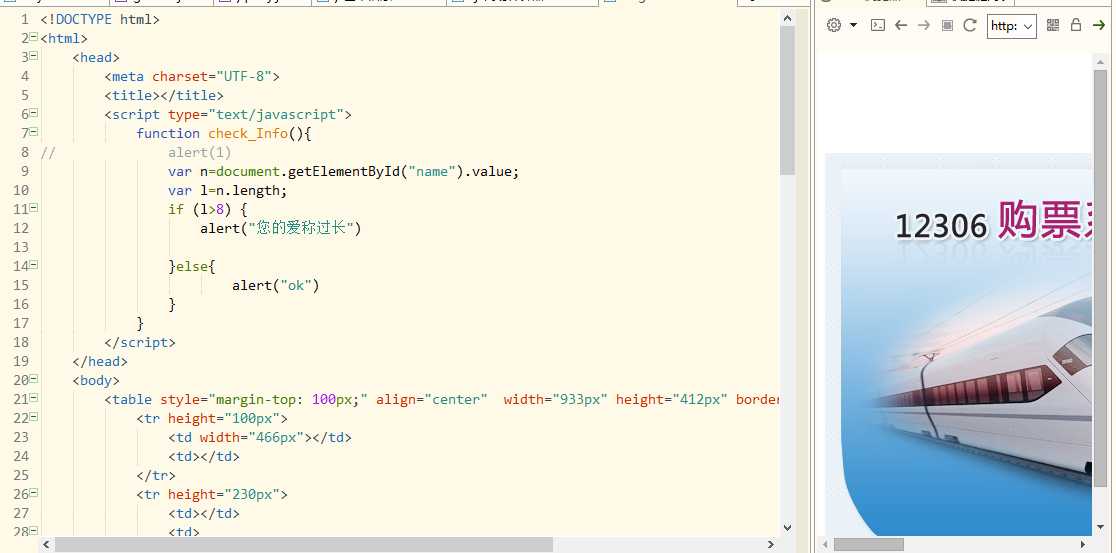Screen dimensions: 1116x553
Task: Open the http: address dropdown
Action: (1011, 26)
